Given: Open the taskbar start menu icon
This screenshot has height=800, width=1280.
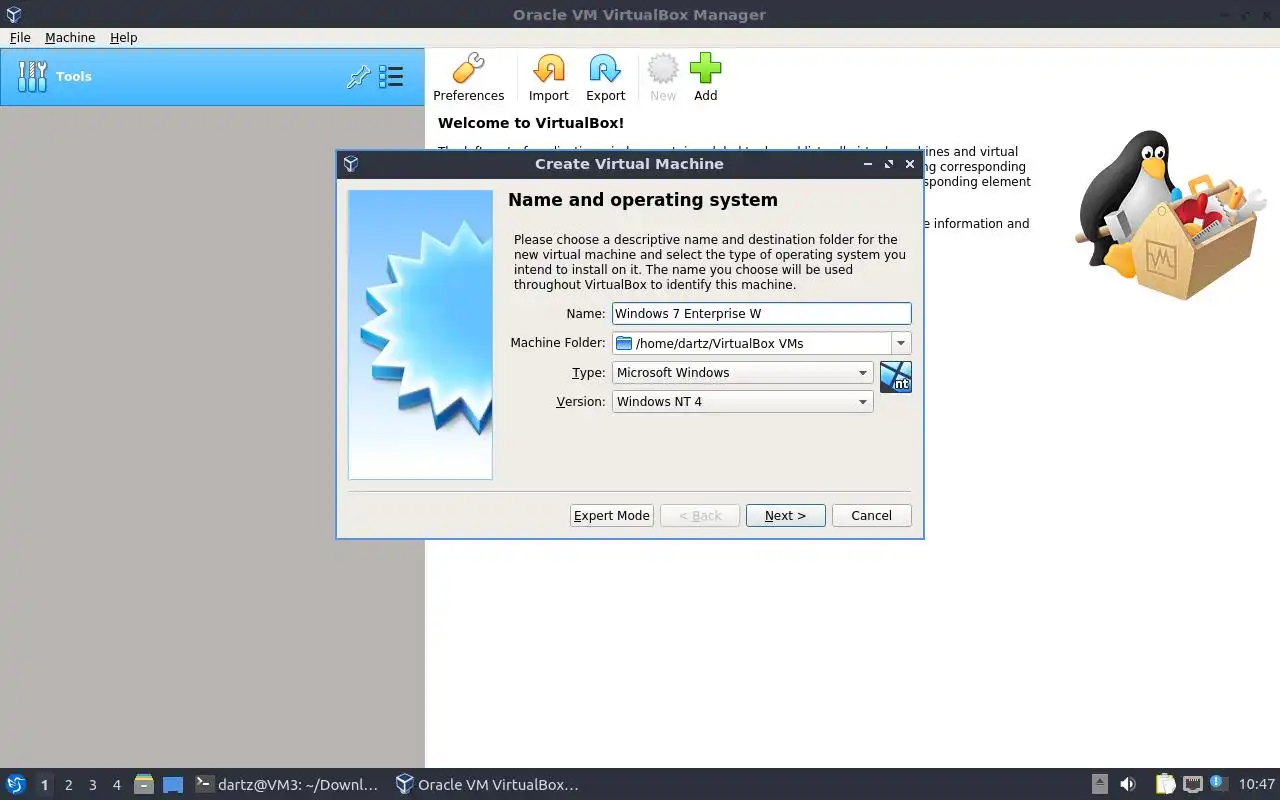Looking at the screenshot, I should 15,784.
